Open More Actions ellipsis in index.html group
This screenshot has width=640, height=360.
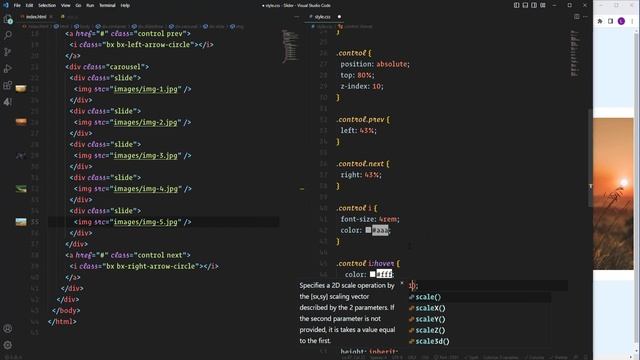coord(297,17)
